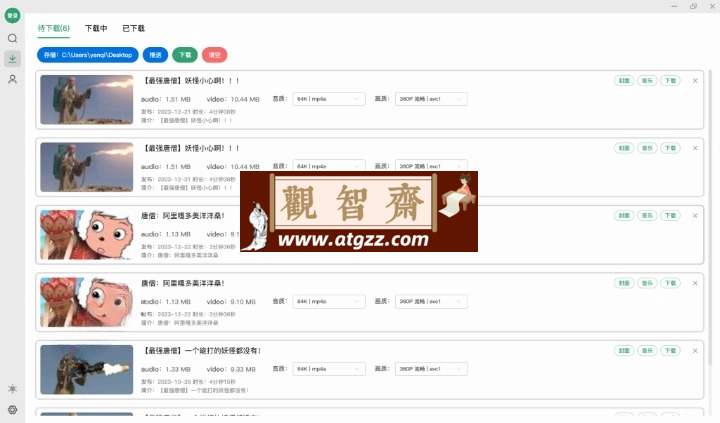The width and height of the screenshot is (720, 423).
Task: Open 画质 dropdown on 一个能打的妖怪都没有 card
Action: pos(431,369)
